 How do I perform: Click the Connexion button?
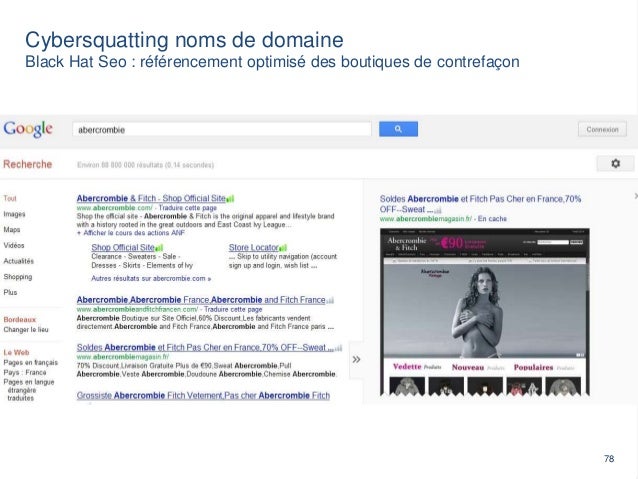[602, 129]
